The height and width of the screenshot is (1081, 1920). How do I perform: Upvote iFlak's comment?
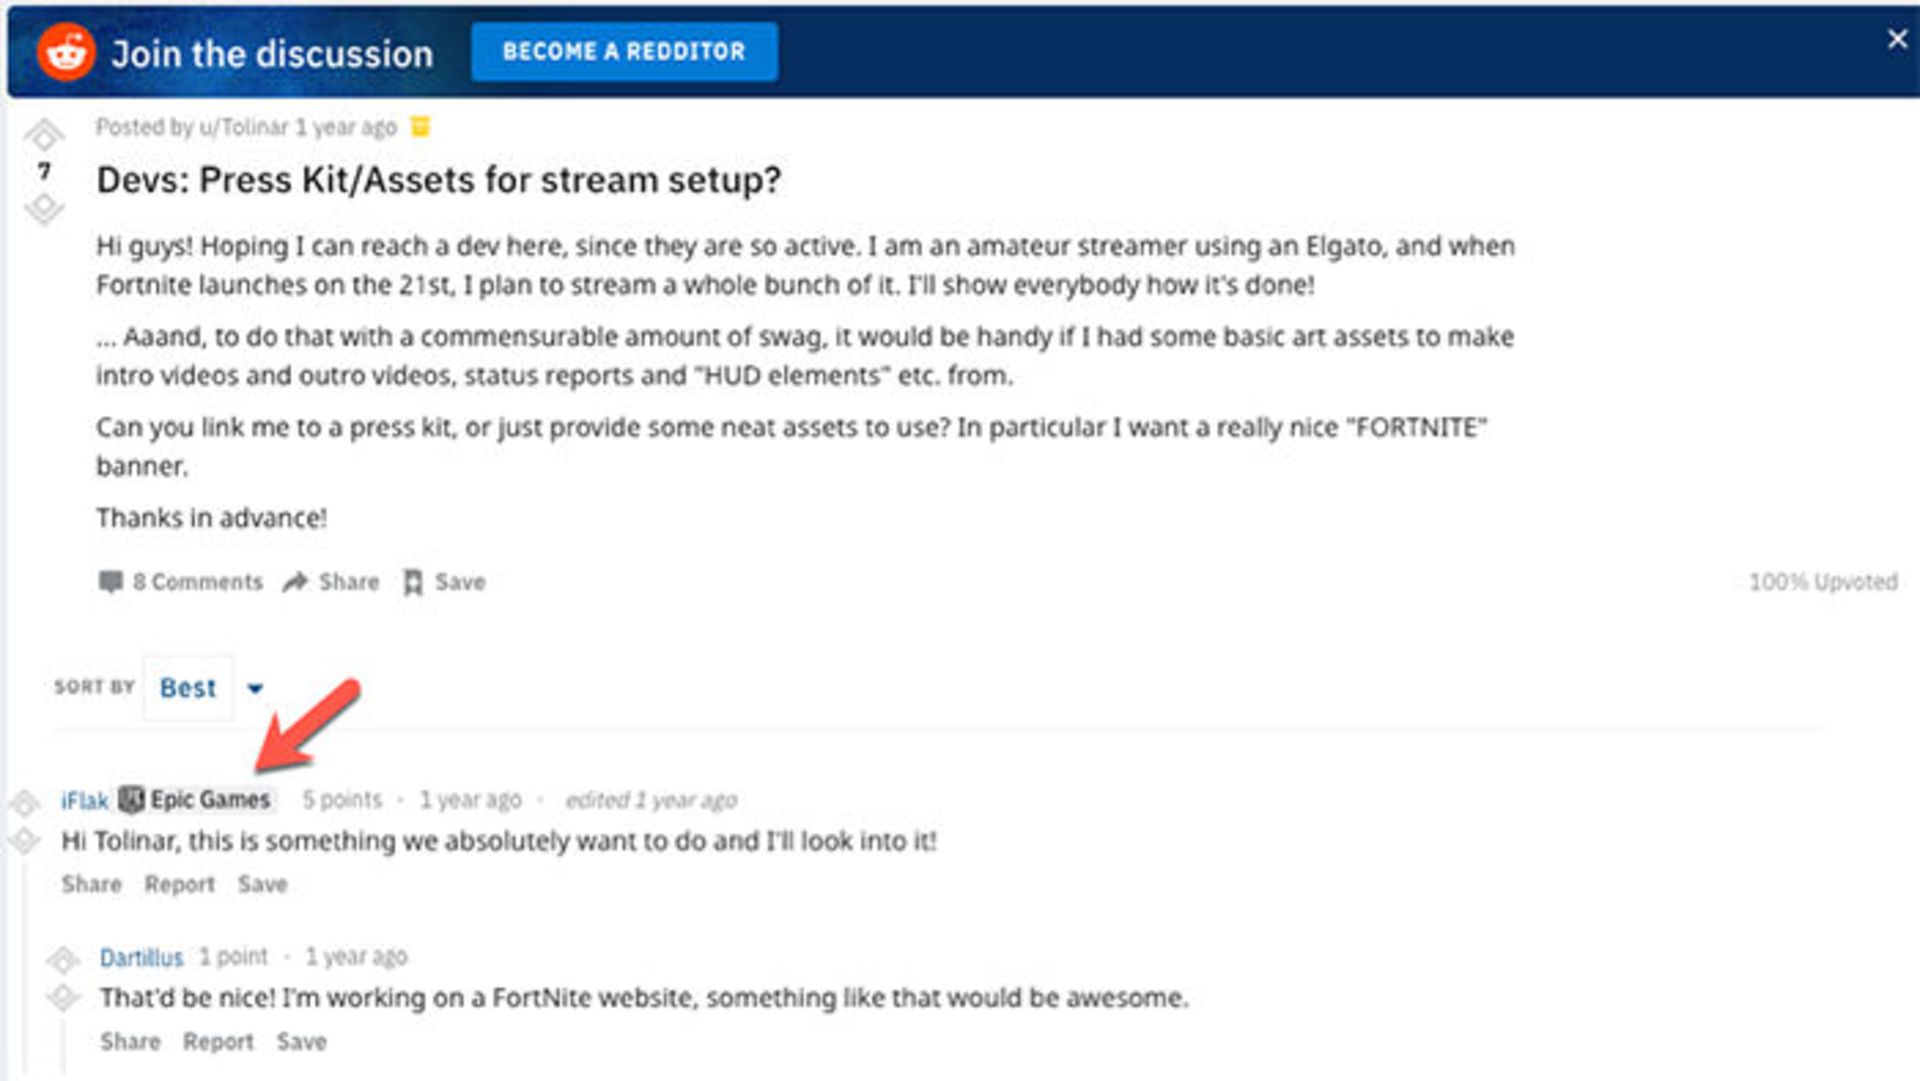click(24, 802)
